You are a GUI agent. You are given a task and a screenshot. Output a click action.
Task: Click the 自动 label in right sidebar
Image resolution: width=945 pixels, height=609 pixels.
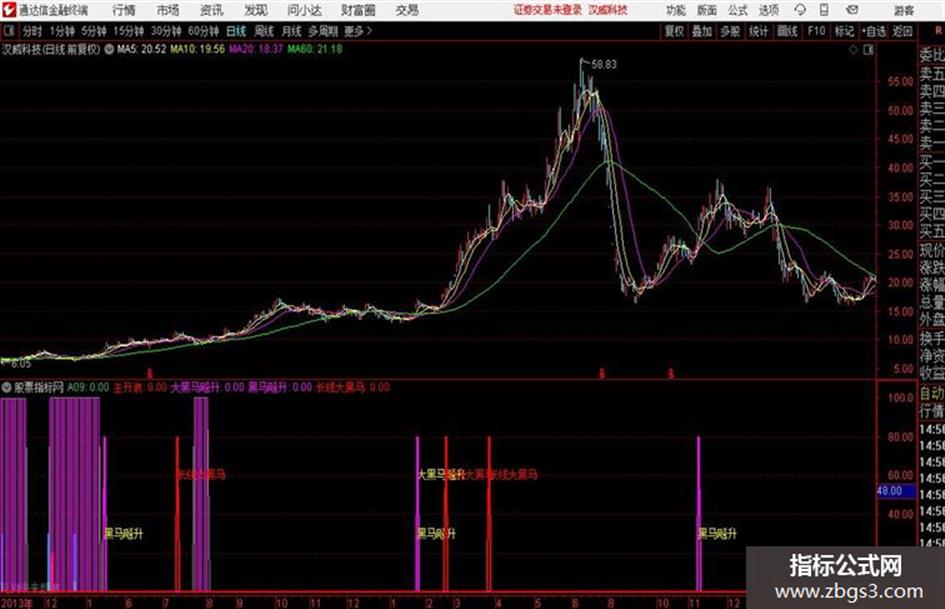[932, 394]
